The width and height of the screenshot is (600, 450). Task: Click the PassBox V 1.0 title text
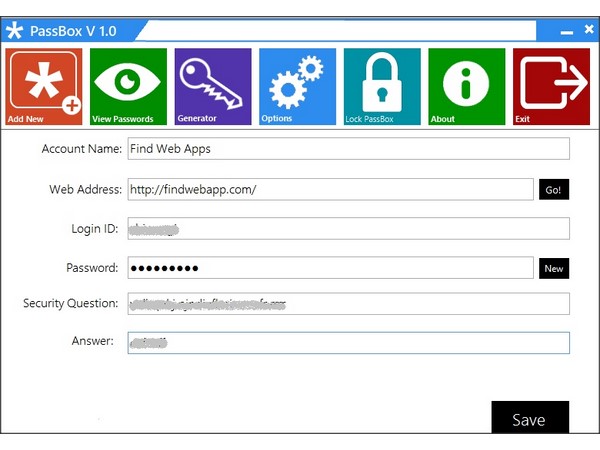click(x=73, y=31)
